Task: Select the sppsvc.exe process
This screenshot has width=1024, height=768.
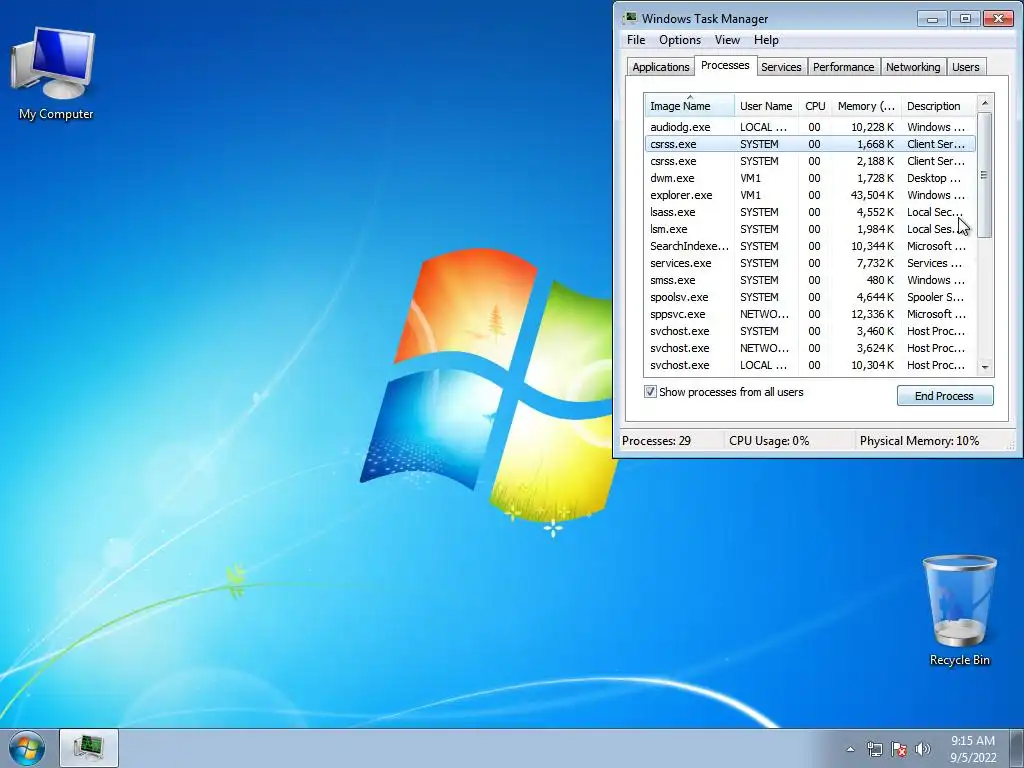Action: [x=810, y=313]
